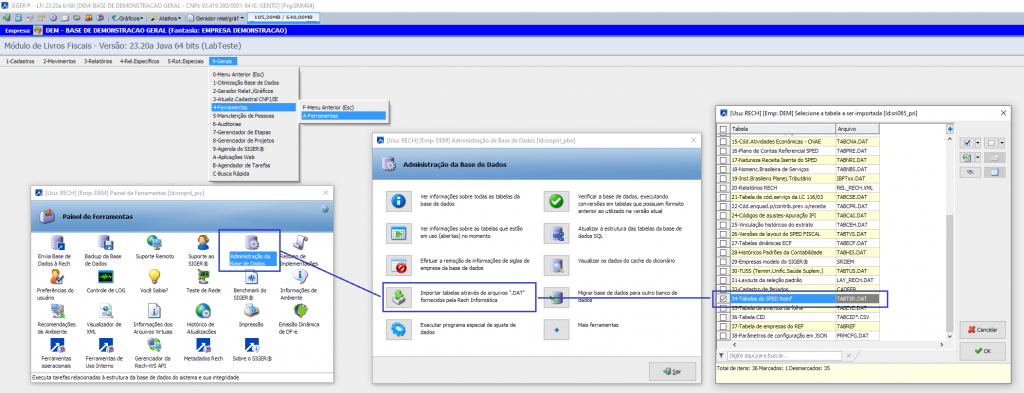The image size is (1024, 393).
Task: Uncheck the 34-Tabelas do SPED Reinf checkbox
Action: click(x=723, y=298)
